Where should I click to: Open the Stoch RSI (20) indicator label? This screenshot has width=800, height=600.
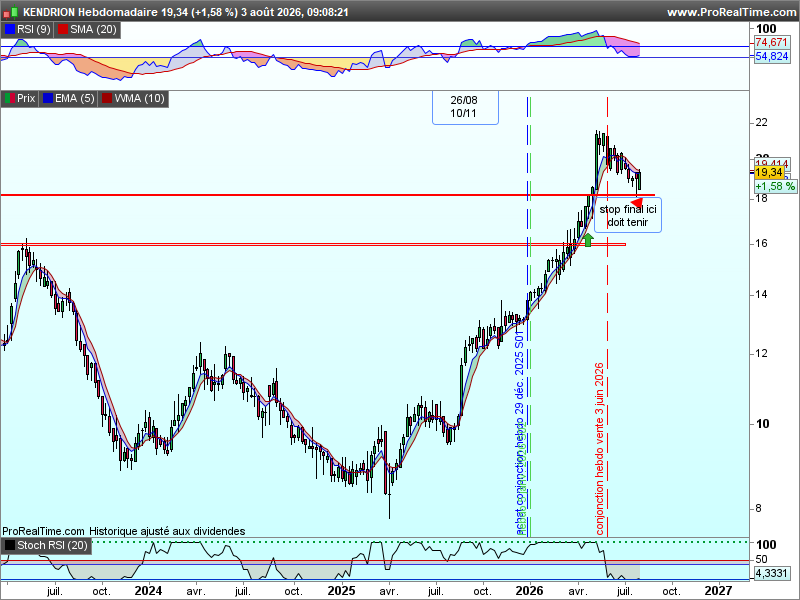tap(53, 545)
